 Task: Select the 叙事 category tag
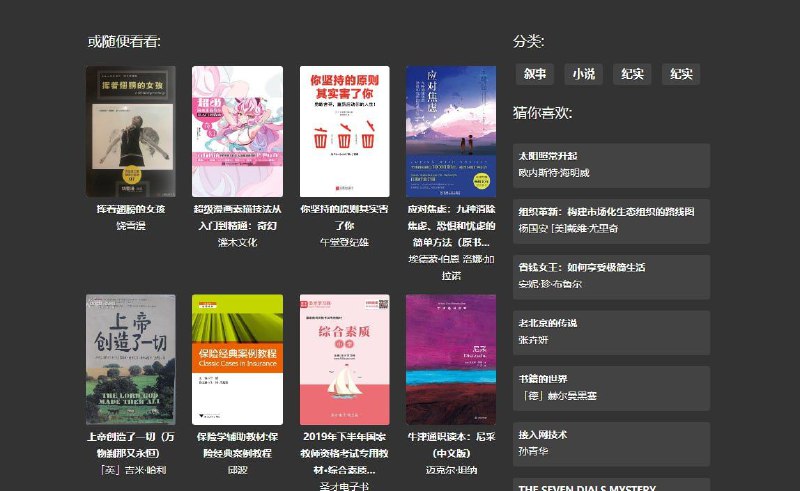click(535, 74)
